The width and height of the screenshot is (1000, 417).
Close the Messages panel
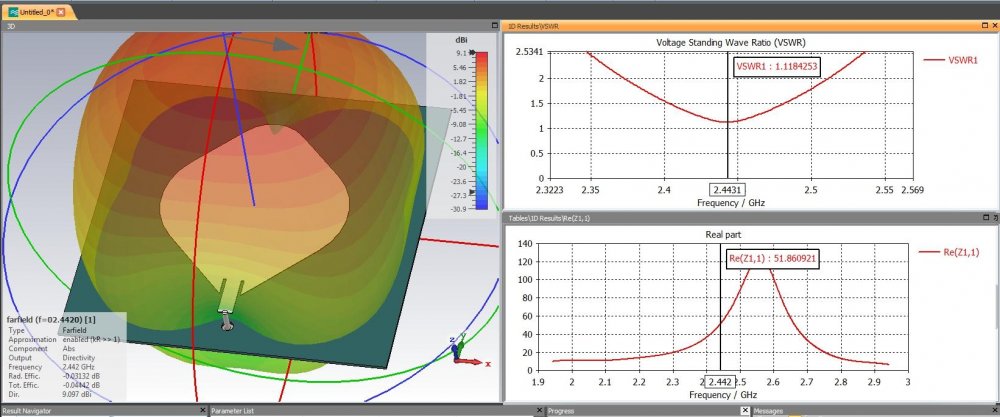996,411
